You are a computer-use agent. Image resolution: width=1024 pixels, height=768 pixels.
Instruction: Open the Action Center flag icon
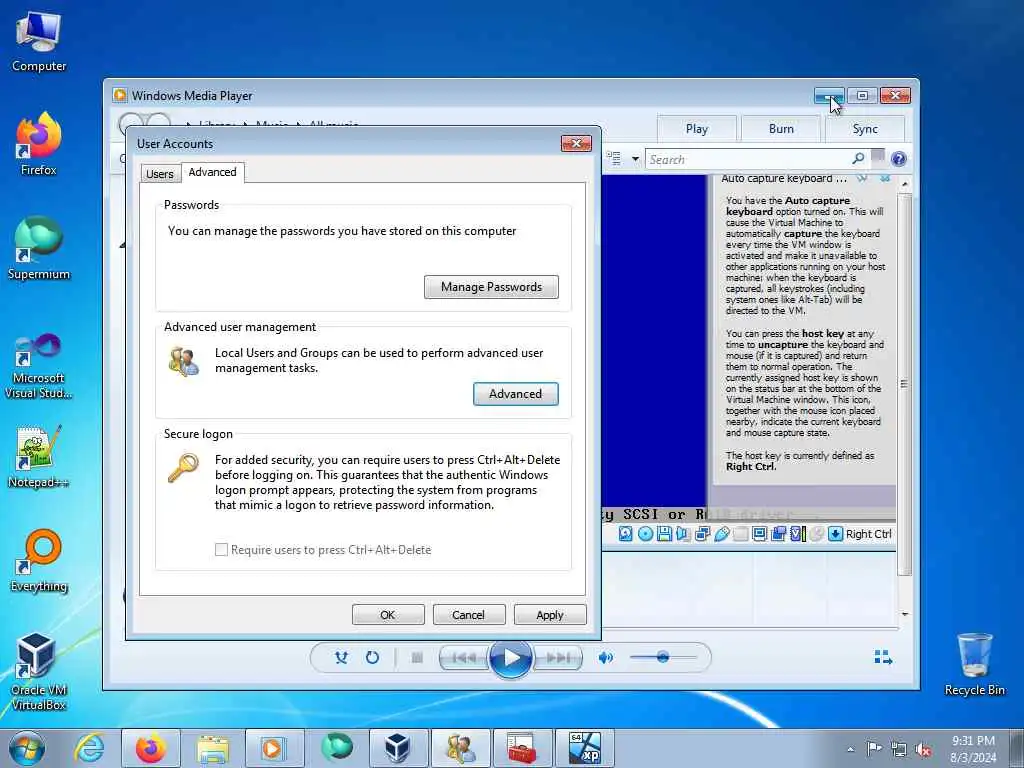click(874, 749)
